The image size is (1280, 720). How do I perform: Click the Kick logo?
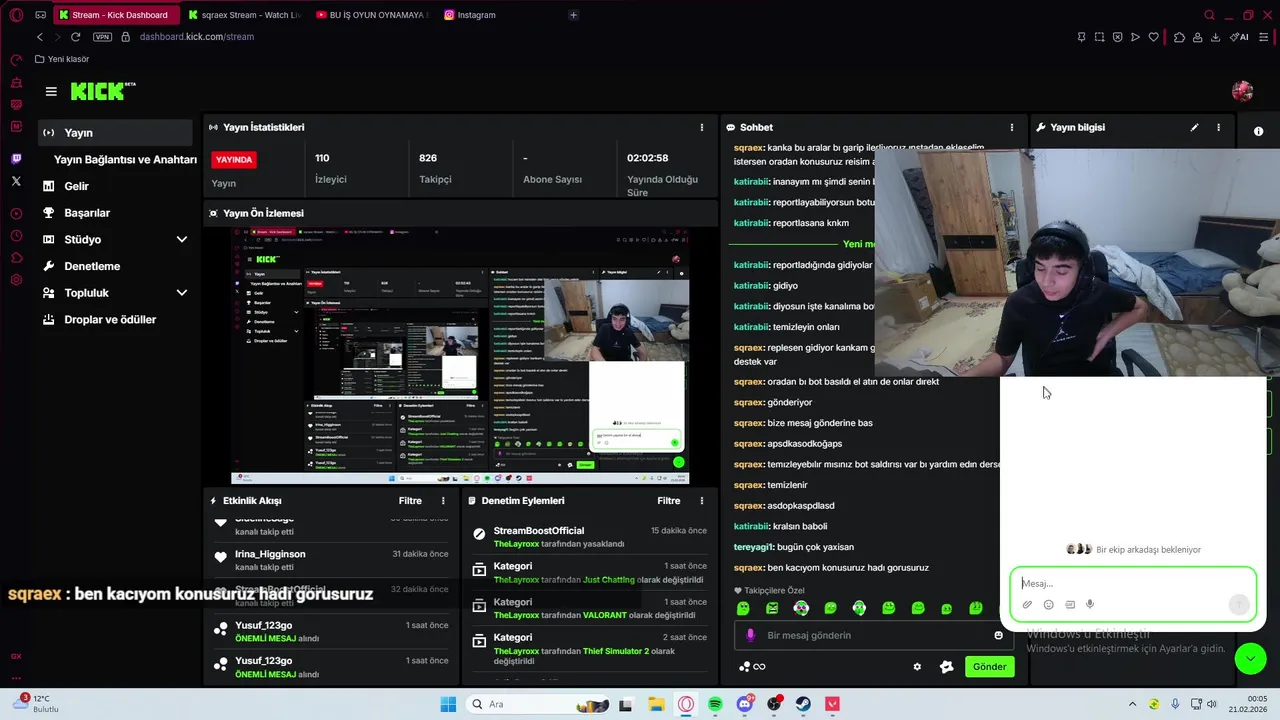pos(103,91)
